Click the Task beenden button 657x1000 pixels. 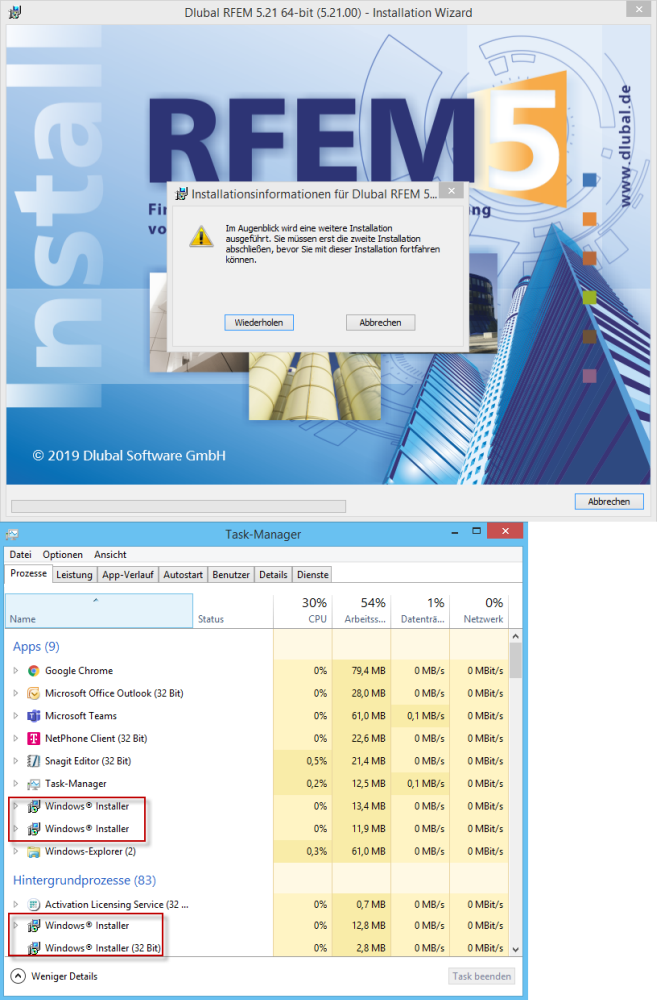click(x=482, y=976)
